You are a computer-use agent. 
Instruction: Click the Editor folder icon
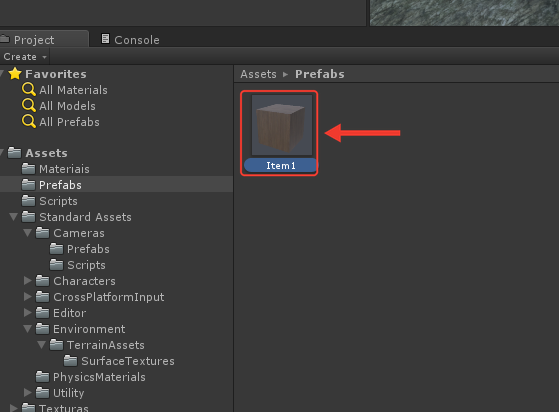click(42, 313)
